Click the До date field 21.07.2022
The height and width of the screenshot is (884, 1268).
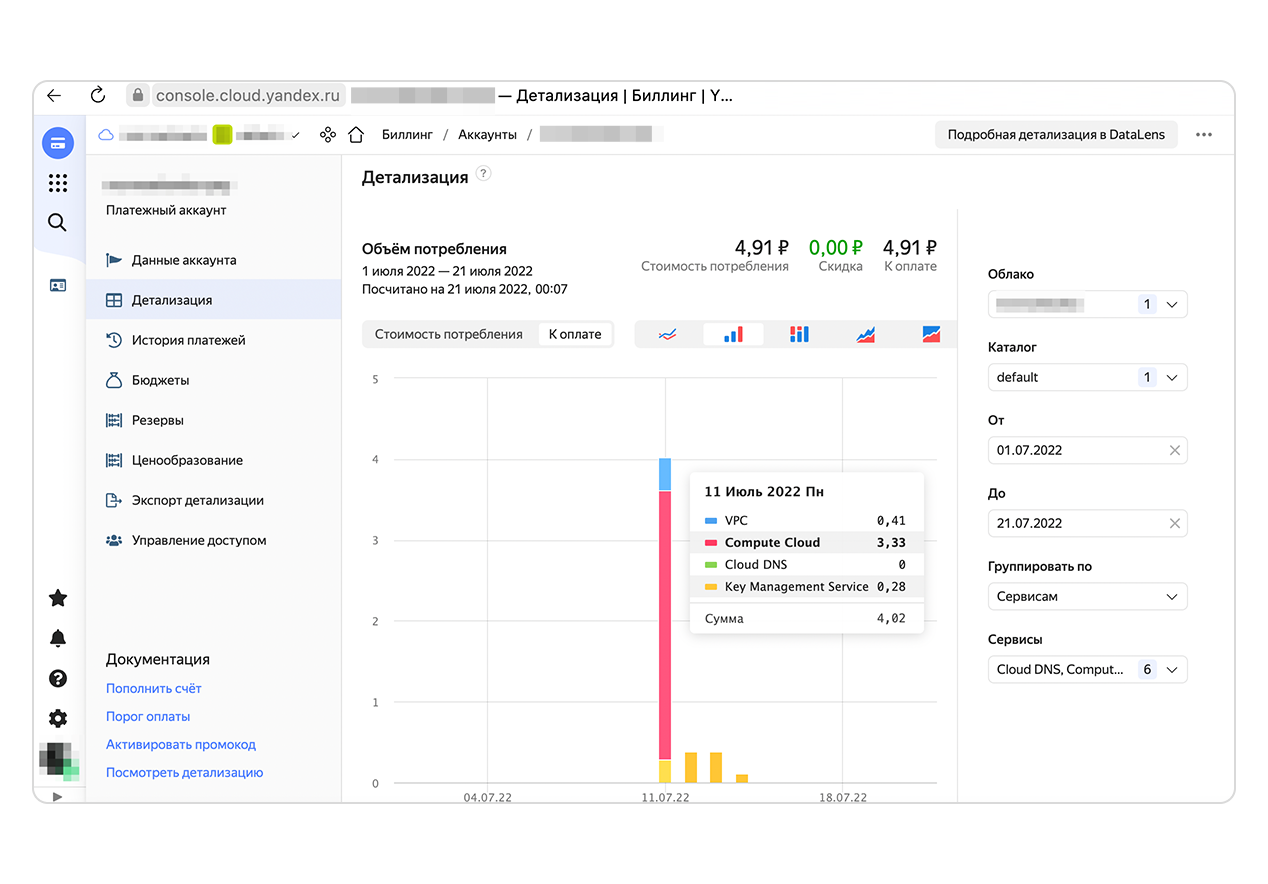[x=1087, y=523]
